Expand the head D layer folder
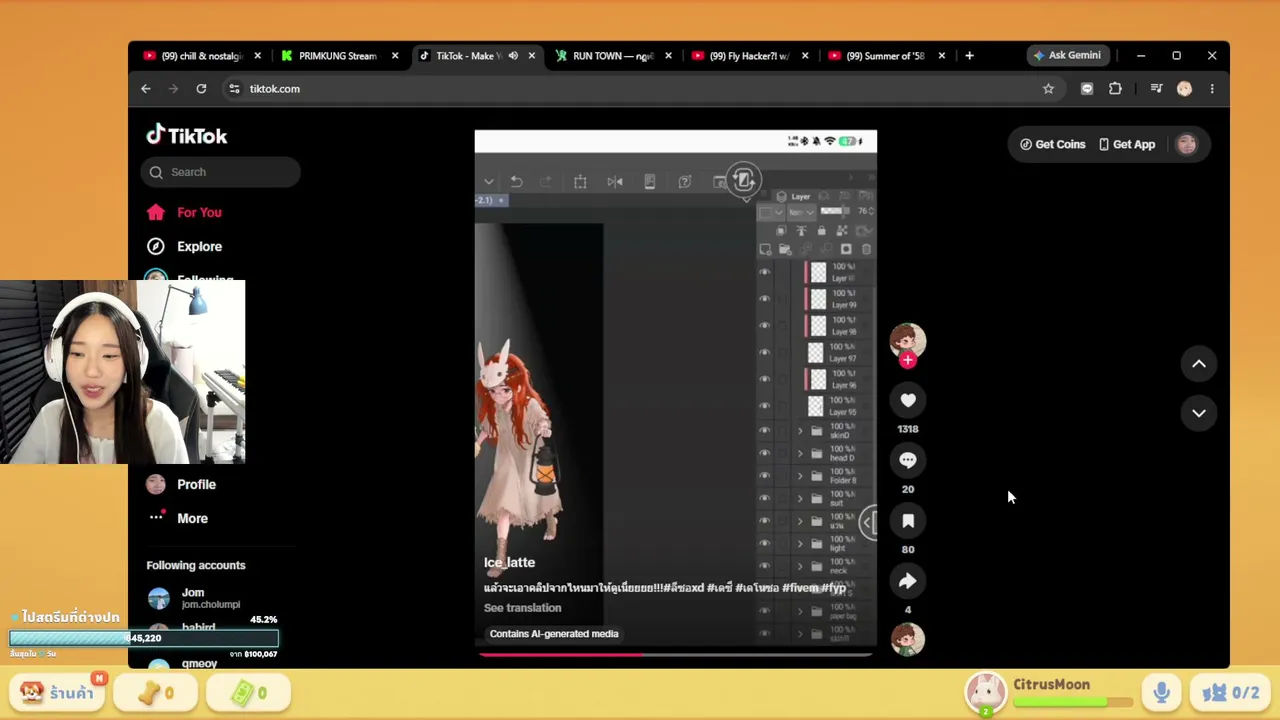This screenshot has width=1280, height=720. coord(800,454)
